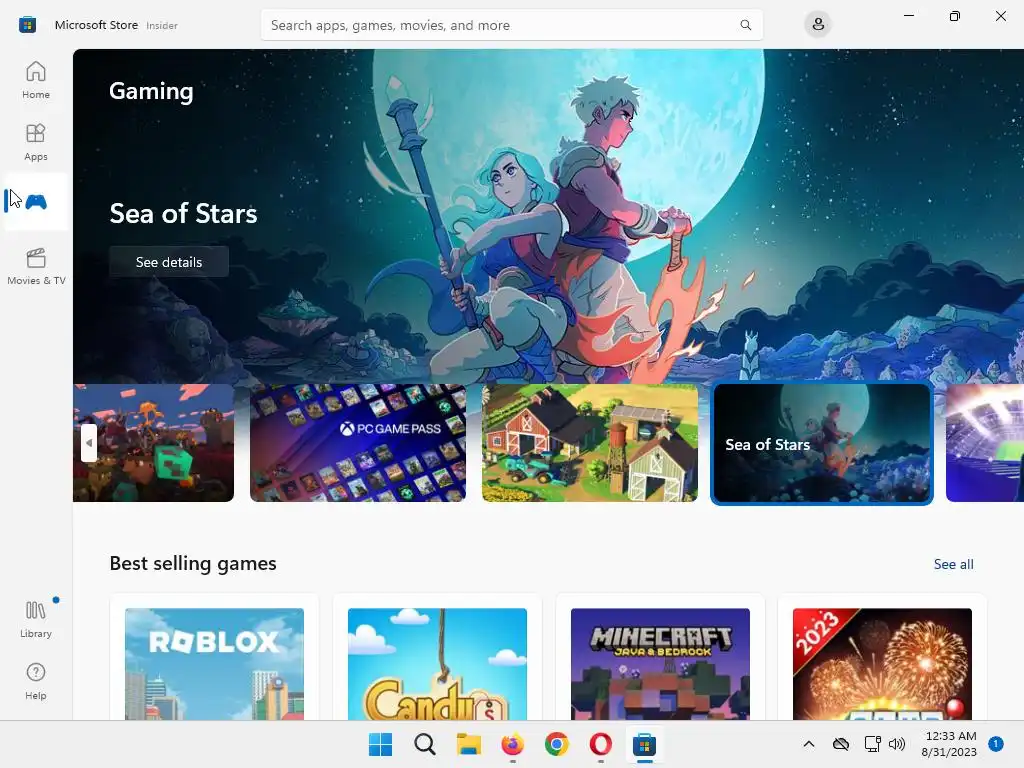This screenshot has width=1024, height=768.
Task: Click the user account profile icon
Action: click(x=818, y=25)
